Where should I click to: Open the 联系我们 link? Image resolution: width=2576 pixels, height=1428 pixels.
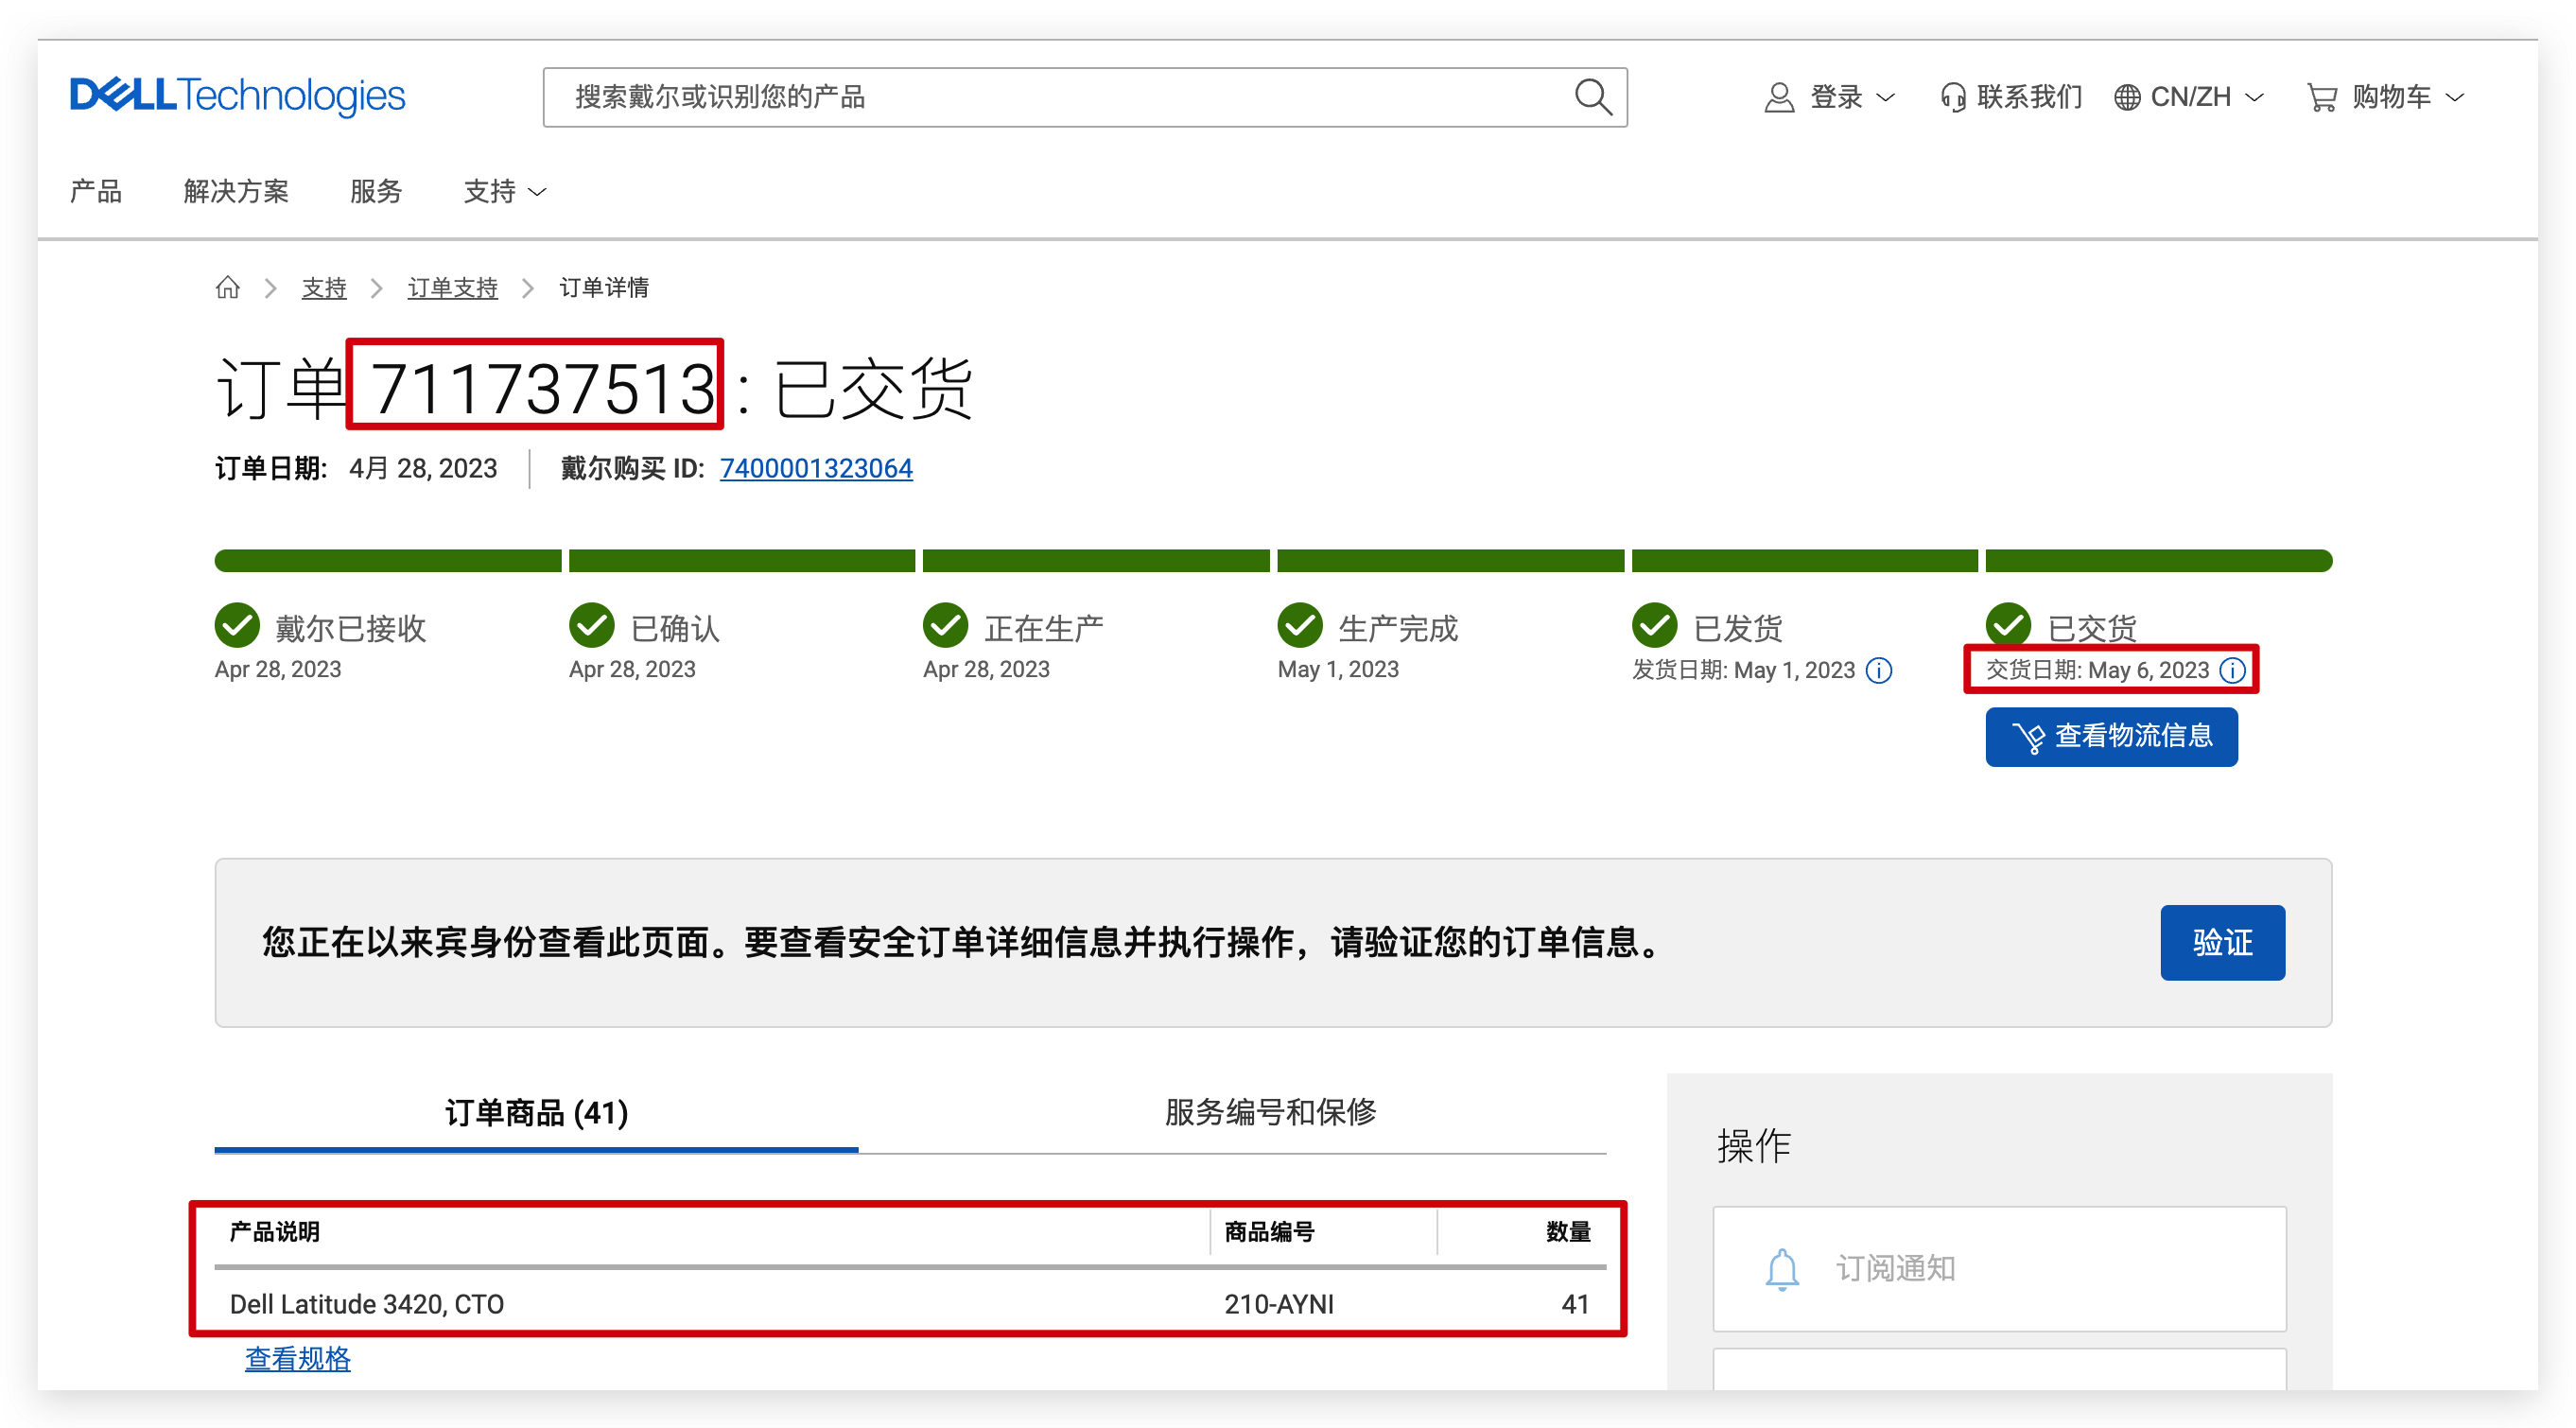tap(2029, 97)
